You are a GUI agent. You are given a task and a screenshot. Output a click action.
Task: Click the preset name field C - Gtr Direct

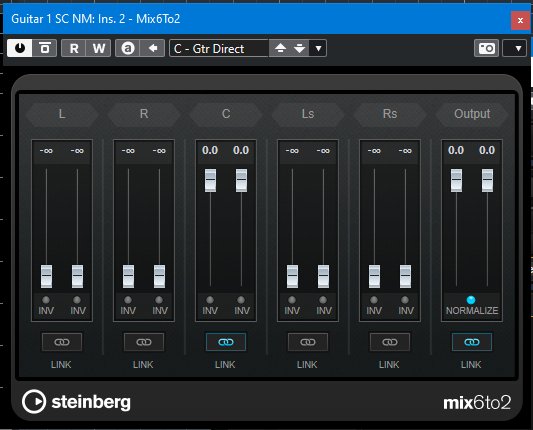pos(219,48)
